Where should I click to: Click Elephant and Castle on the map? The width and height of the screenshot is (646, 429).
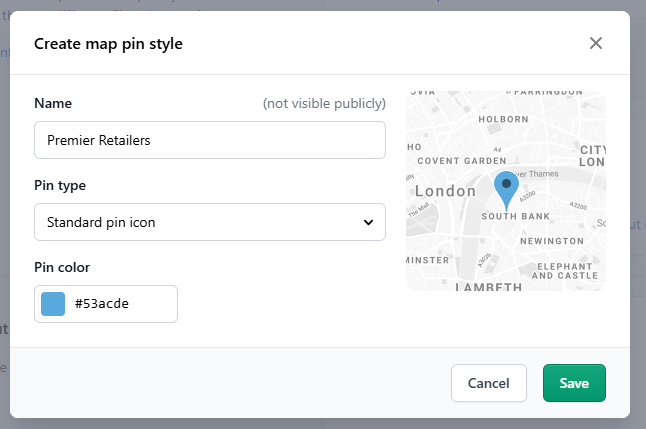(564, 271)
